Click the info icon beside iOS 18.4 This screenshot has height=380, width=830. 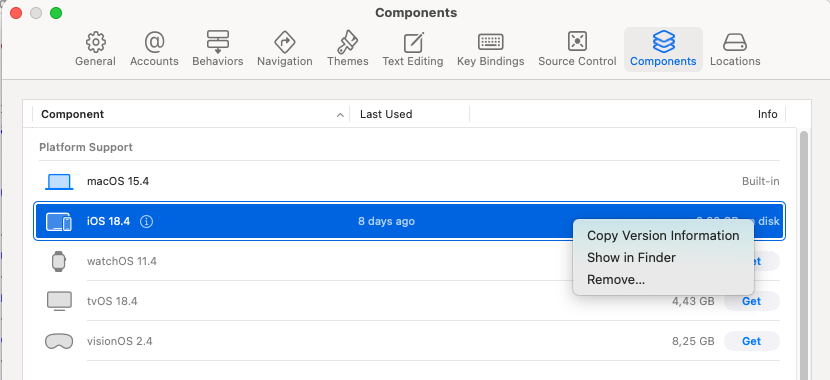coord(147,221)
